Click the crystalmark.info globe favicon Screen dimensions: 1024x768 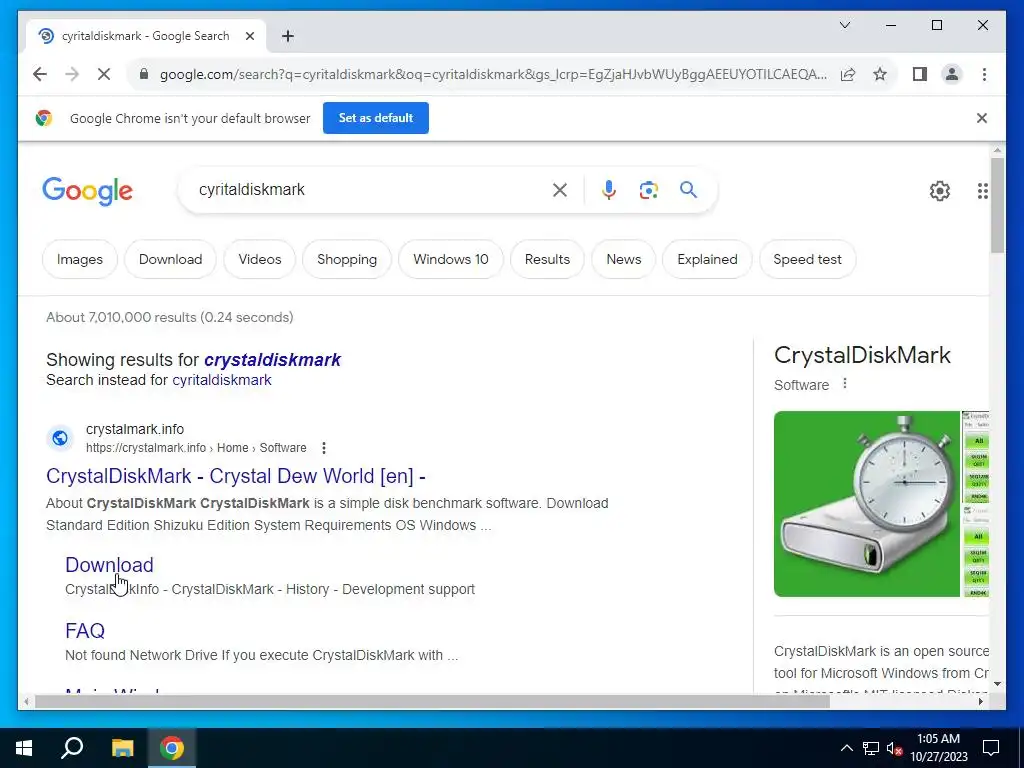pos(60,438)
